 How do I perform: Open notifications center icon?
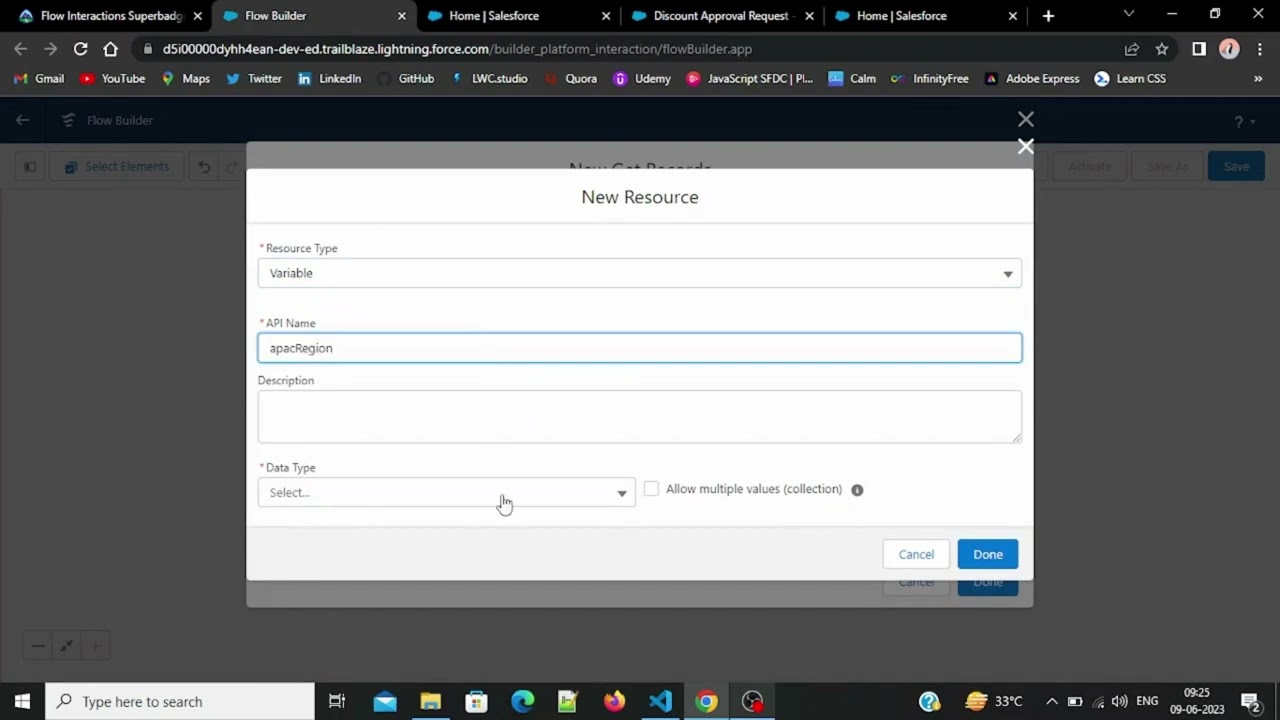1250,701
